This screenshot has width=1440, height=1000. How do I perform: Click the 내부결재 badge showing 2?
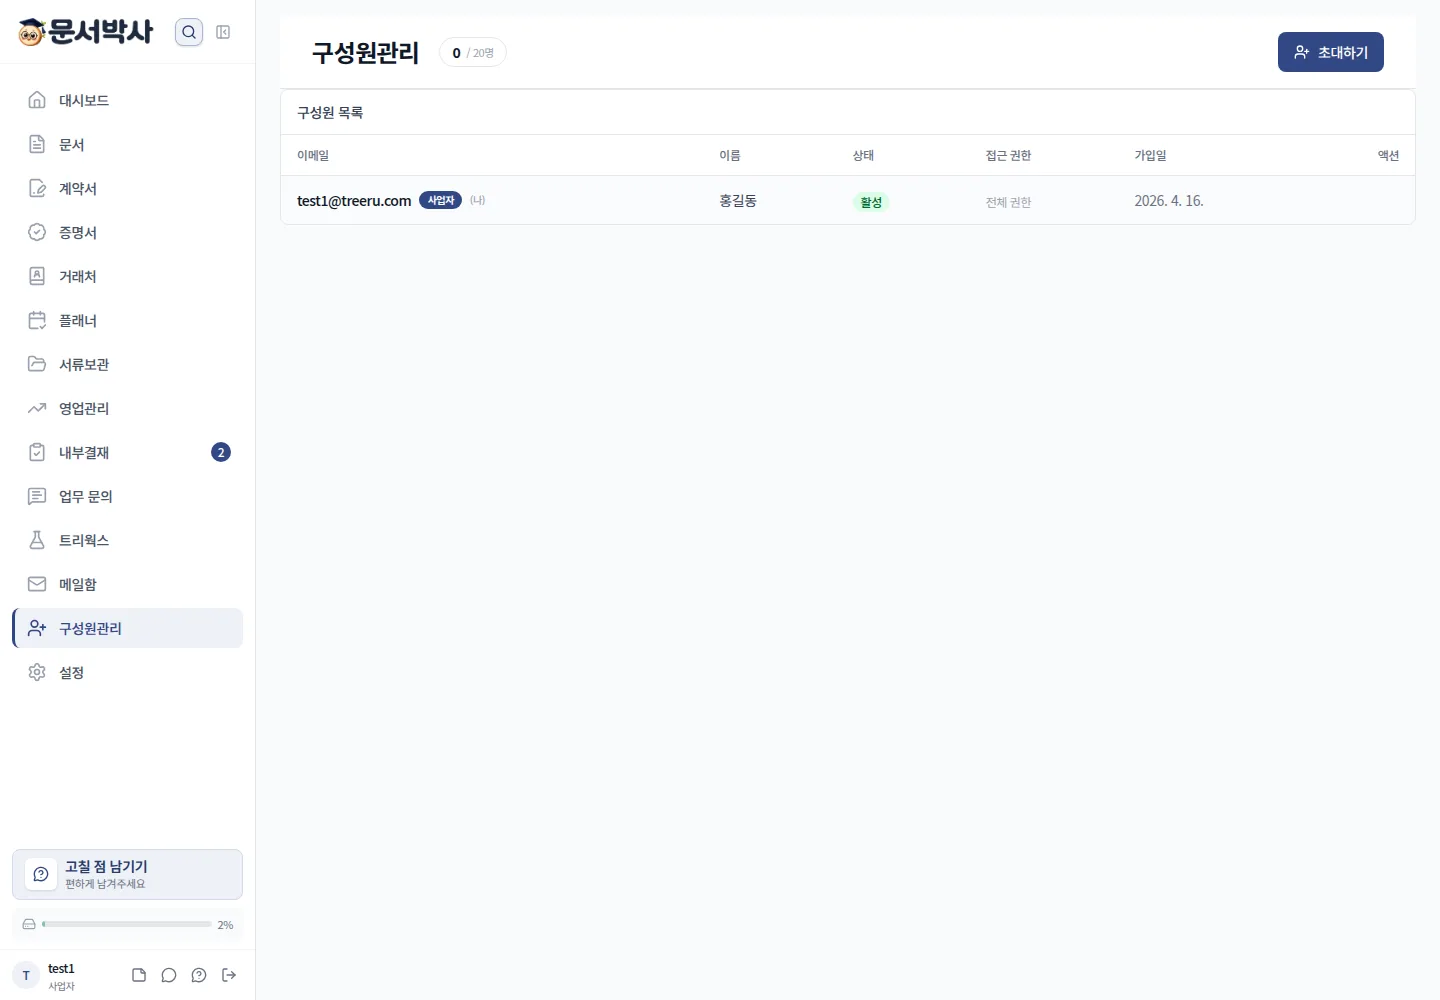[221, 452]
